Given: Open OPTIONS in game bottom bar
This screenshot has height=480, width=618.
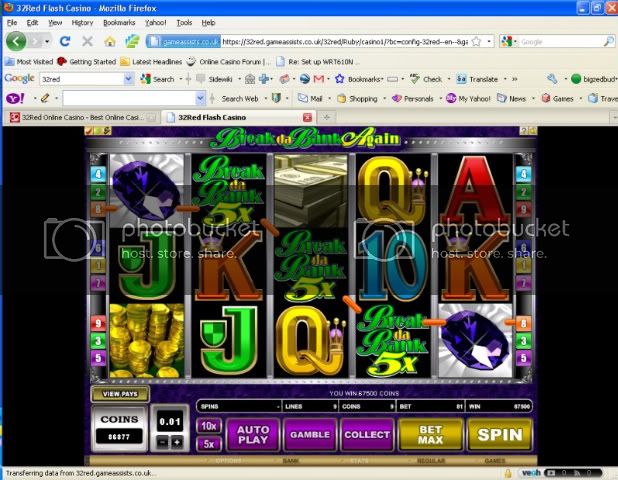Looking at the screenshot, I should pos(228,460).
